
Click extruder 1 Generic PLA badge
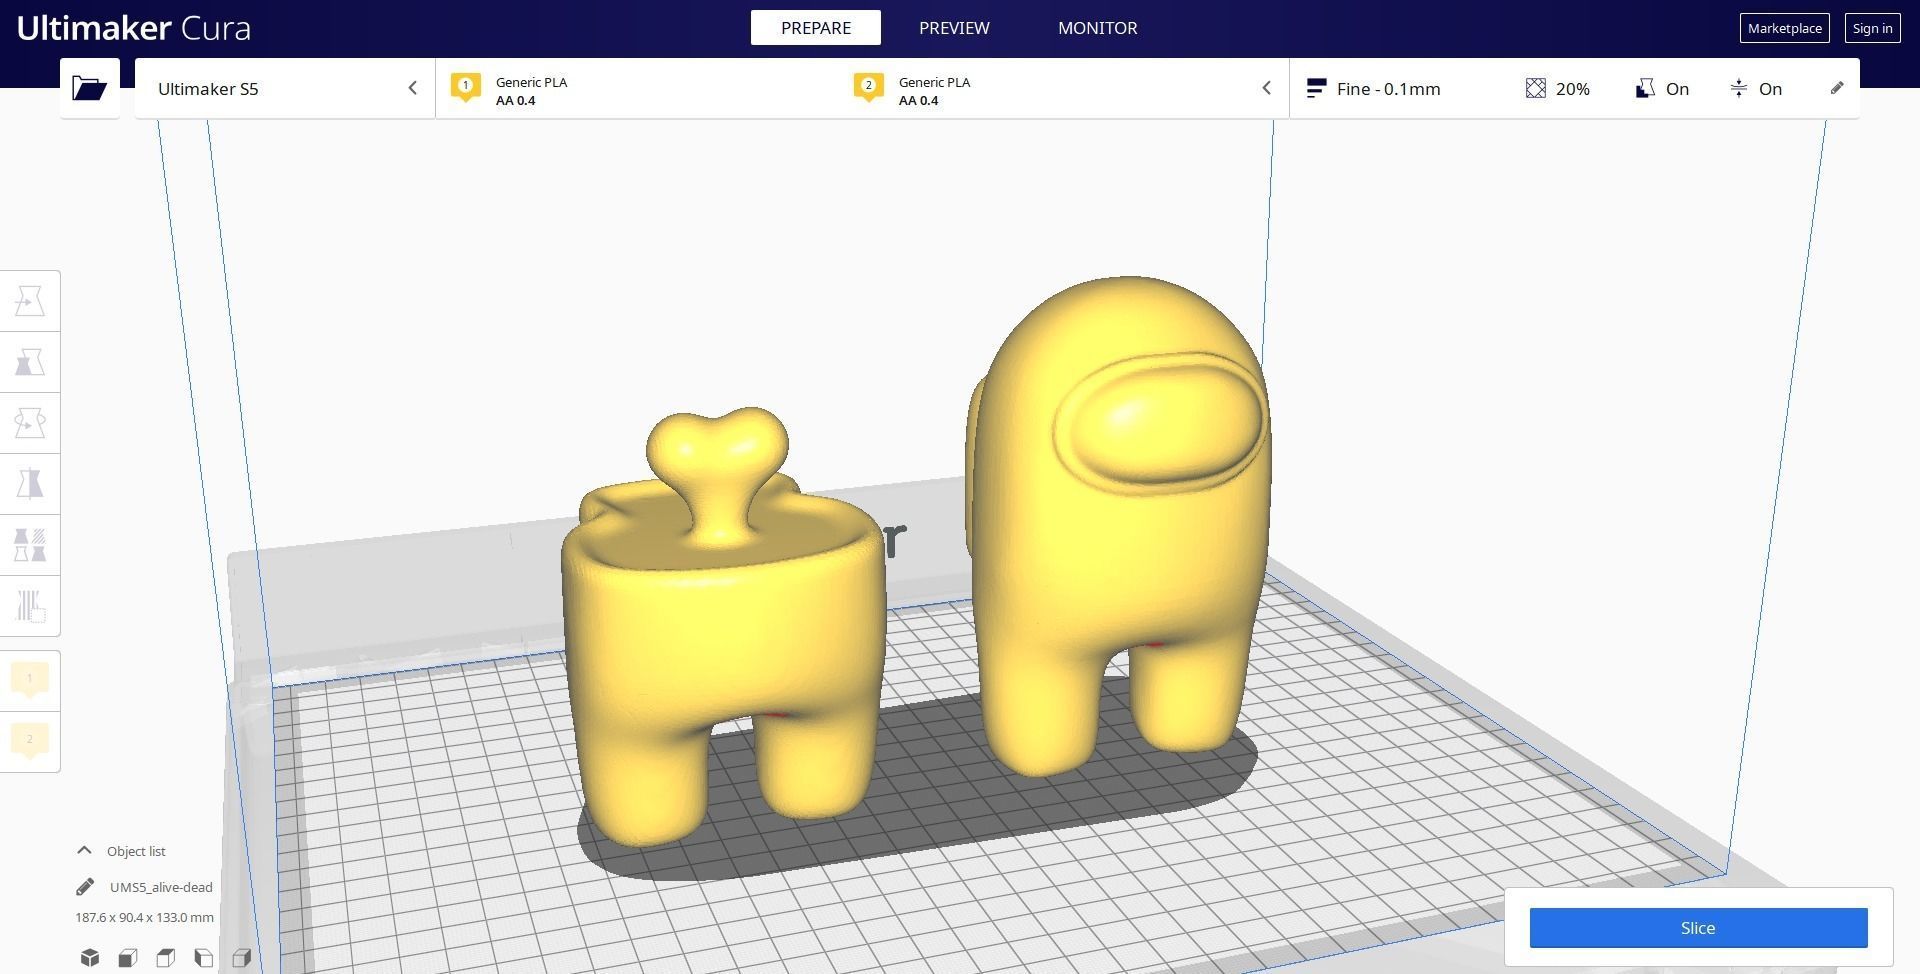465,87
